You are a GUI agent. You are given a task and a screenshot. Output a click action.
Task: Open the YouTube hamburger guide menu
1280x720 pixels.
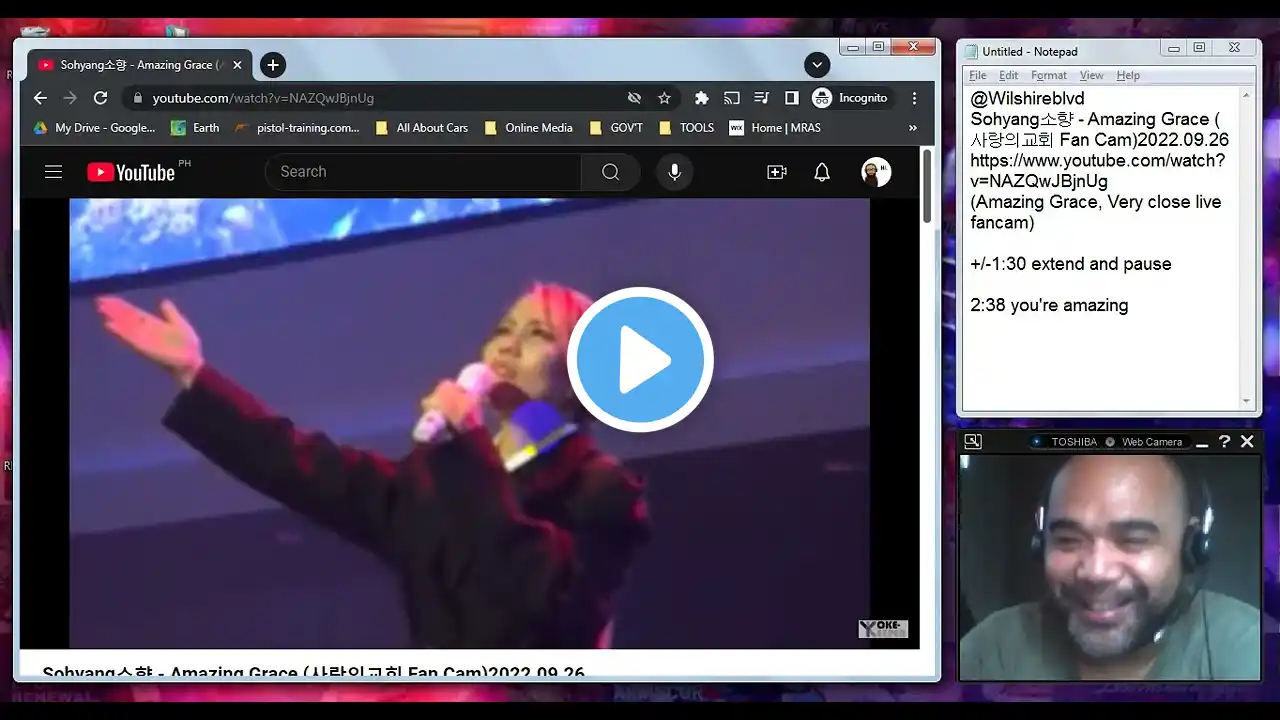pyautogui.click(x=54, y=172)
